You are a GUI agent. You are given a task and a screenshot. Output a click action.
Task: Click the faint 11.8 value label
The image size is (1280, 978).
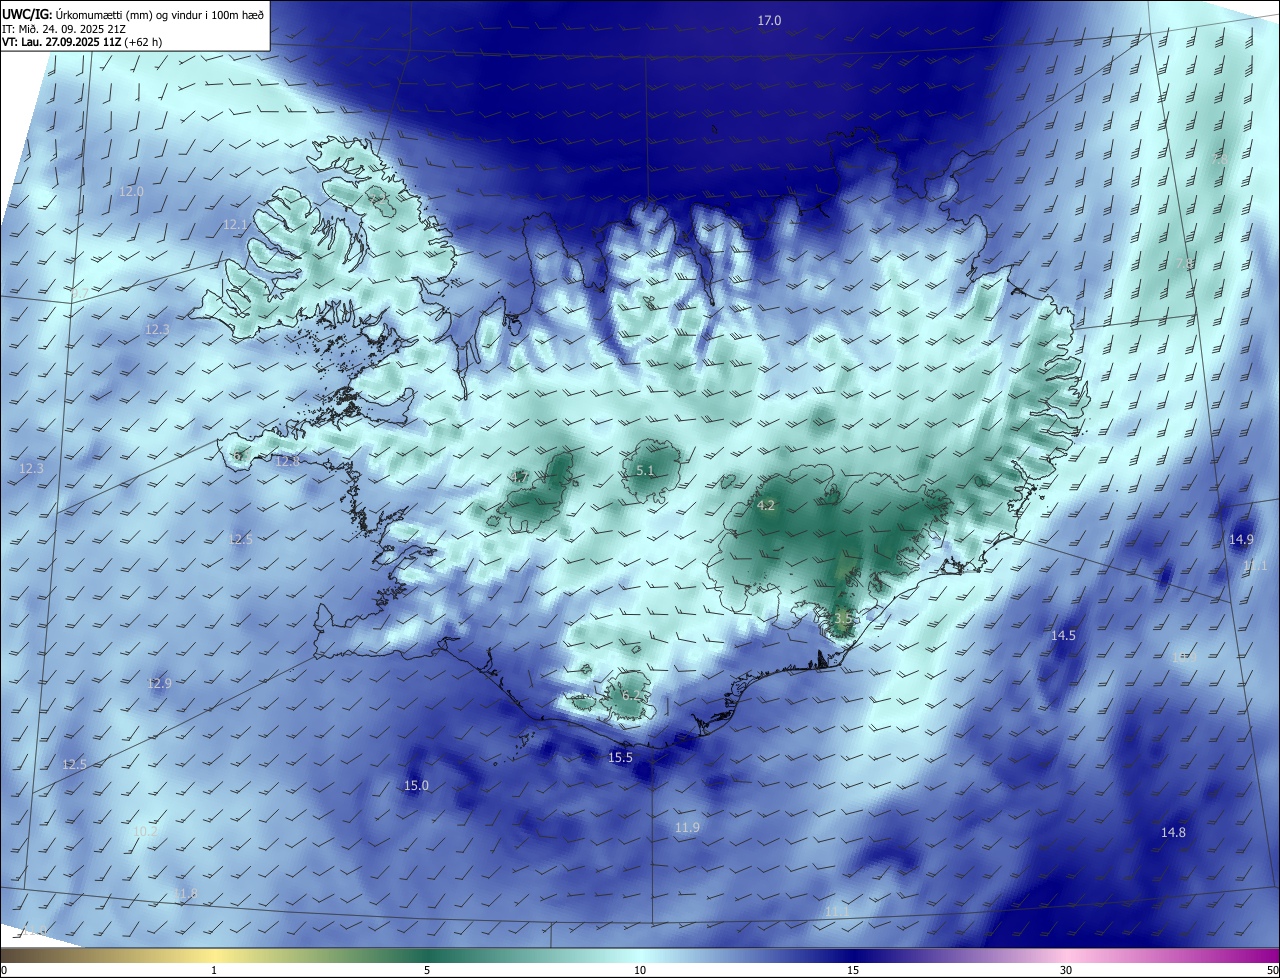[186, 894]
